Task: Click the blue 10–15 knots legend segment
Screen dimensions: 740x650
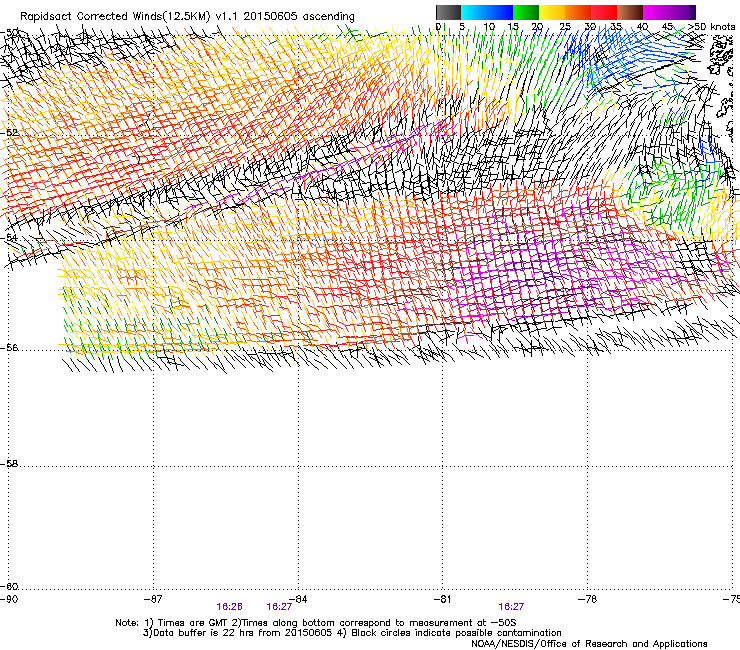Action: [500, 12]
